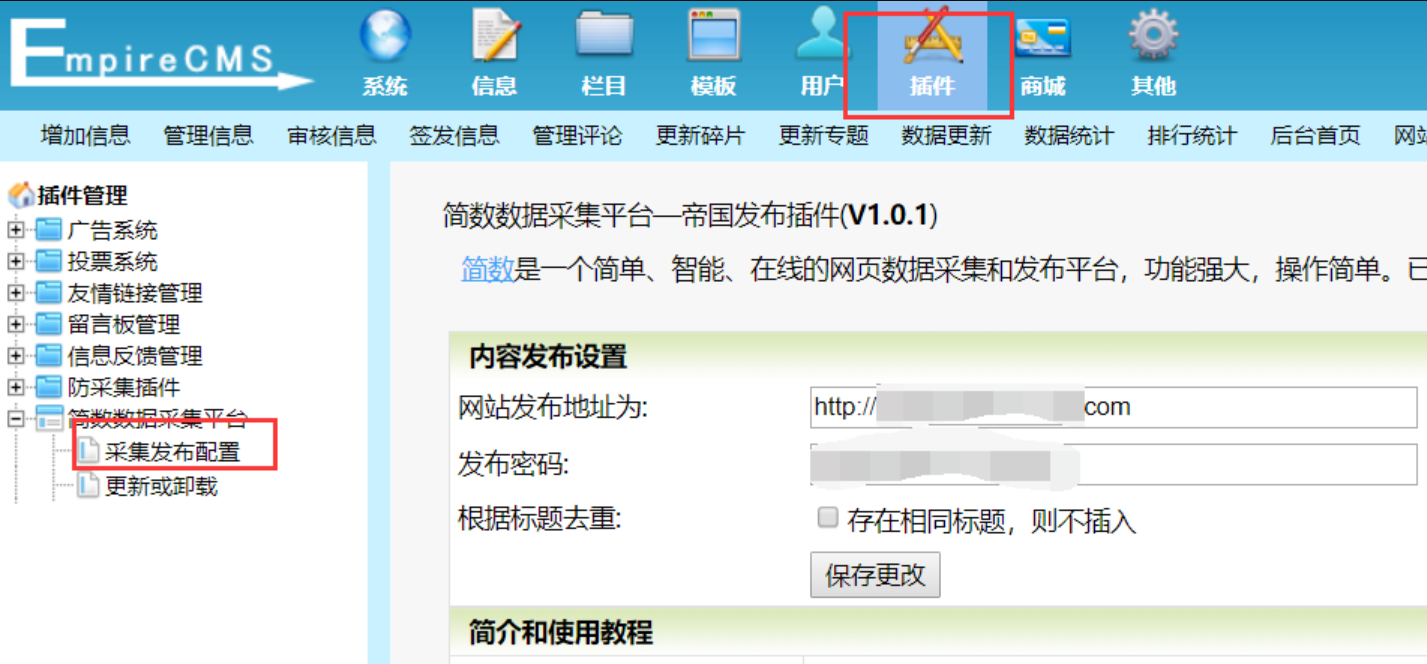
Task: Open 更新或卸载 in the tree
Action: [161, 486]
